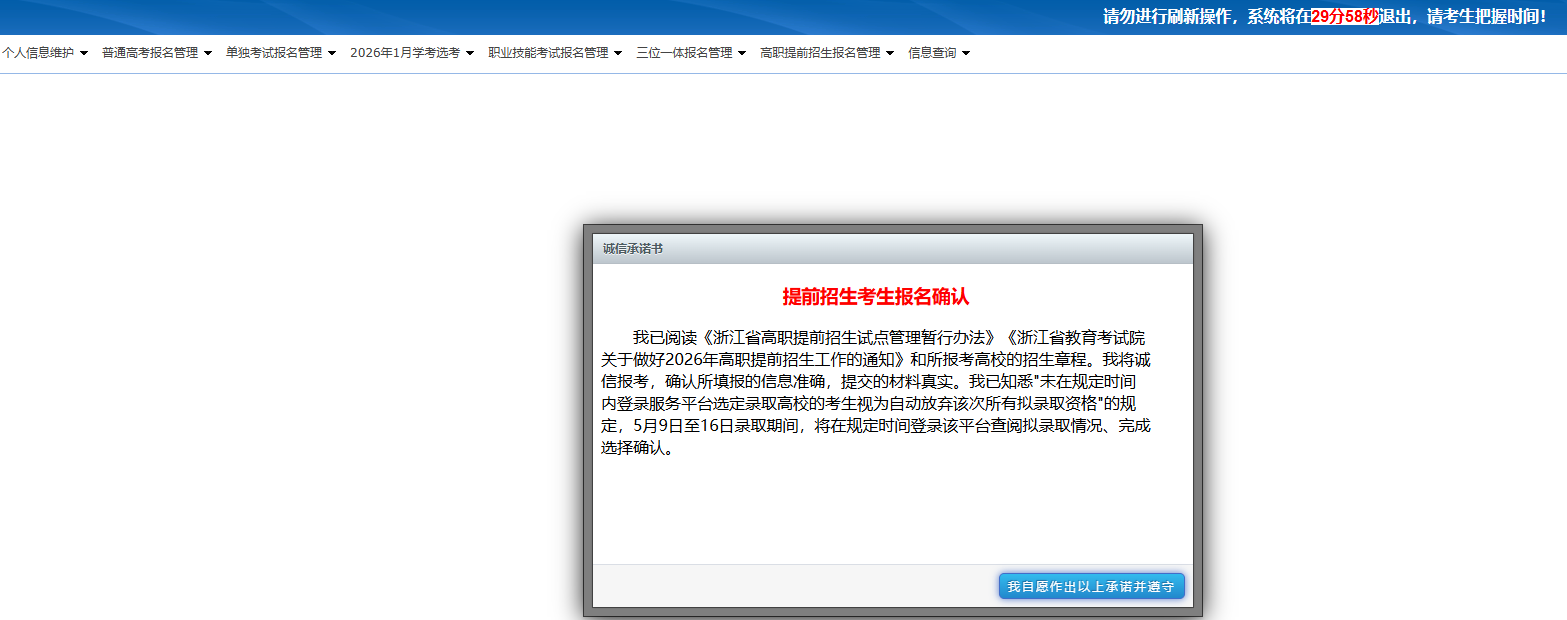Expand the arrow next to 三位一体报名管理
Viewport: 1567px width, 620px height.
click(742, 53)
